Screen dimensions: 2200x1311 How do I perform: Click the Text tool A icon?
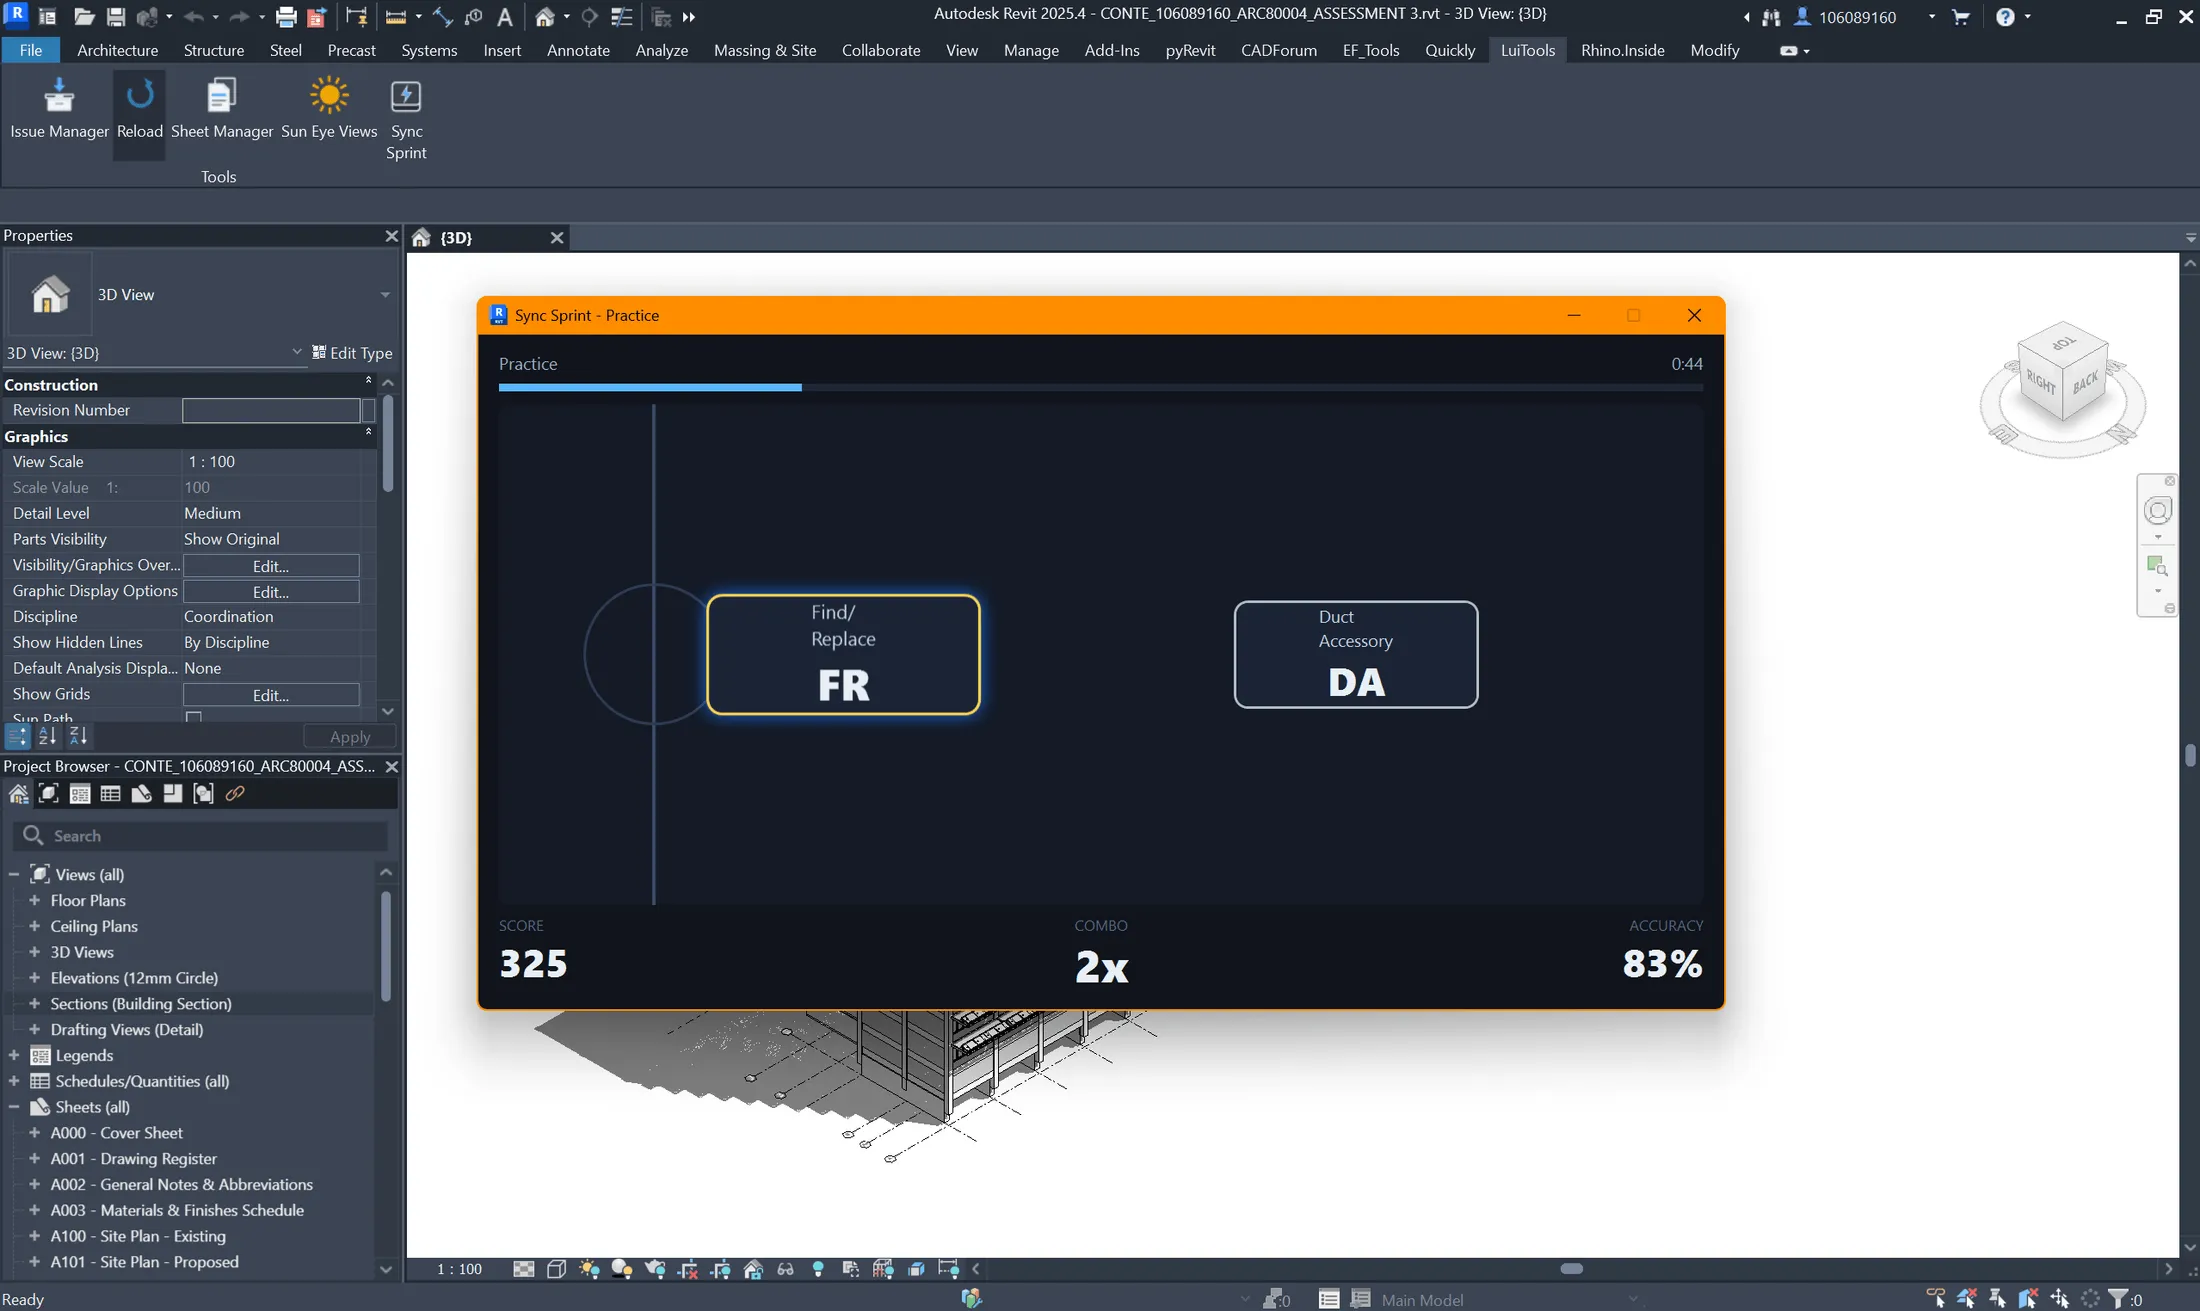pyautogui.click(x=505, y=16)
